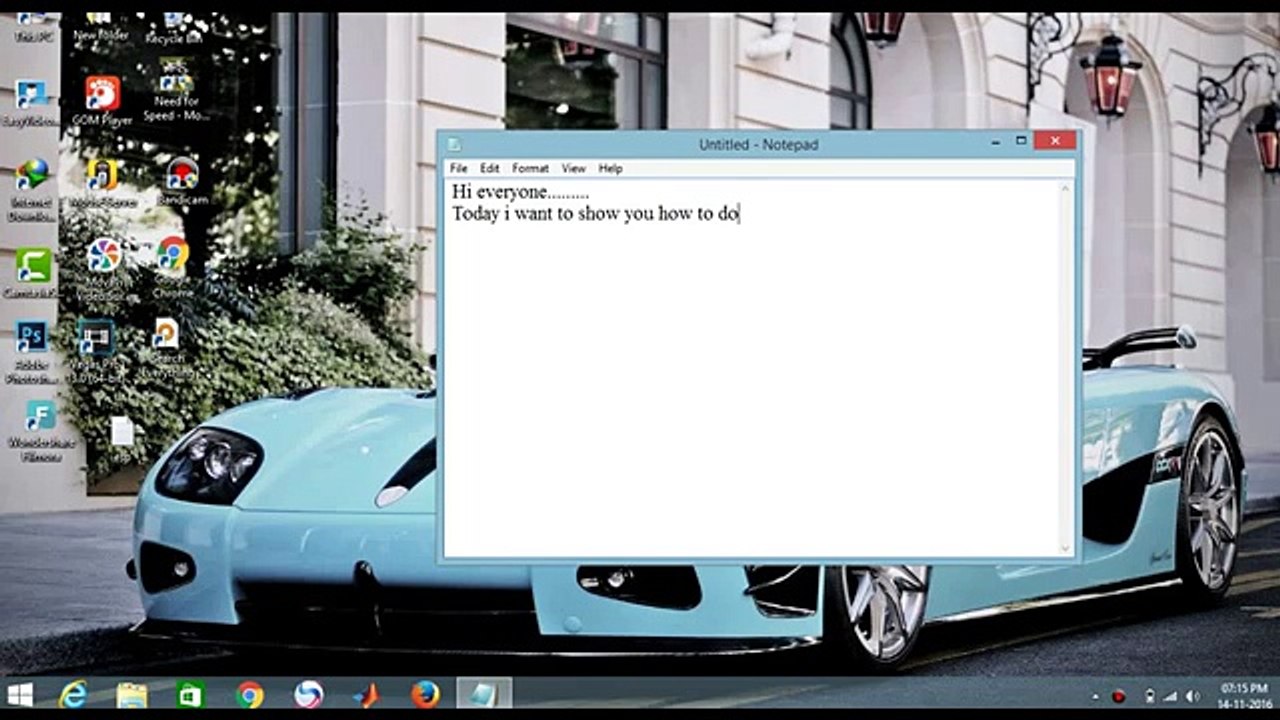Open the Format menu in Notepad
The height and width of the screenshot is (720, 1280).
tap(530, 168)
